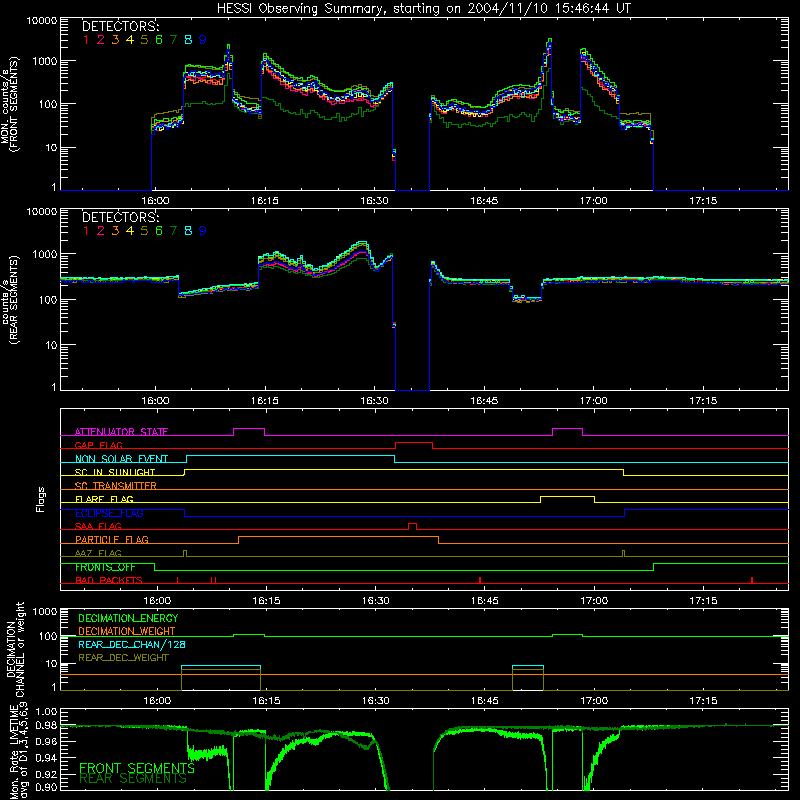This screenshot has height=800, width=800.
Task: Click DETECTORS: legend in front segments plot
Action: click(x=120, y=27)
